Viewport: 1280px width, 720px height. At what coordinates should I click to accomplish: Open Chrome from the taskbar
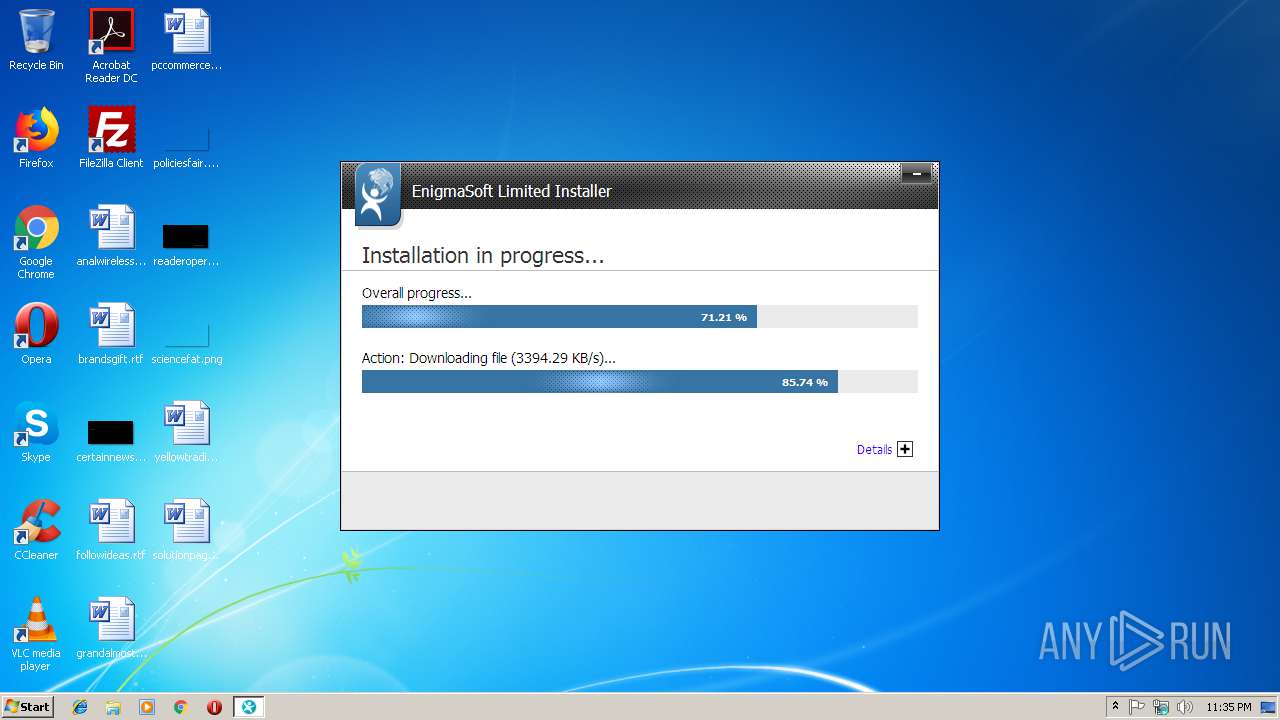coord(181,707)
